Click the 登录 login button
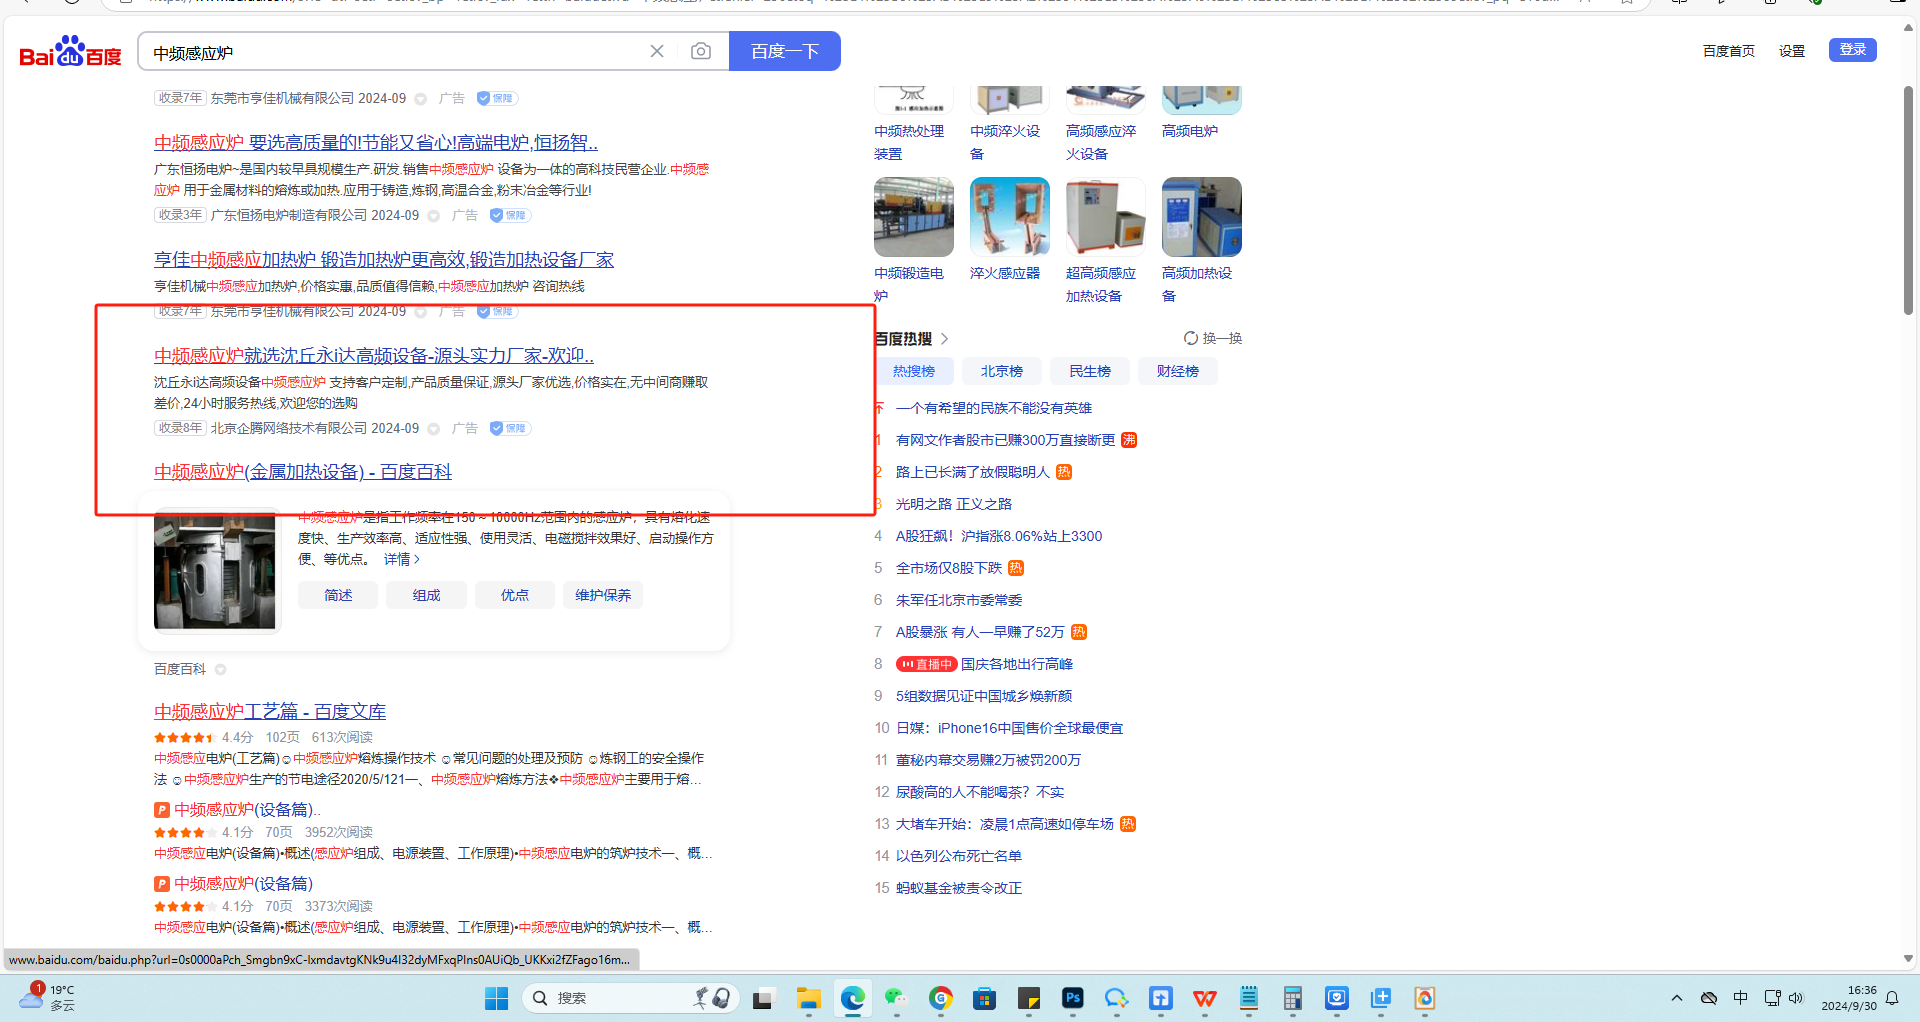This screenshot has height=1022, width=1920. pos(1852,50)
